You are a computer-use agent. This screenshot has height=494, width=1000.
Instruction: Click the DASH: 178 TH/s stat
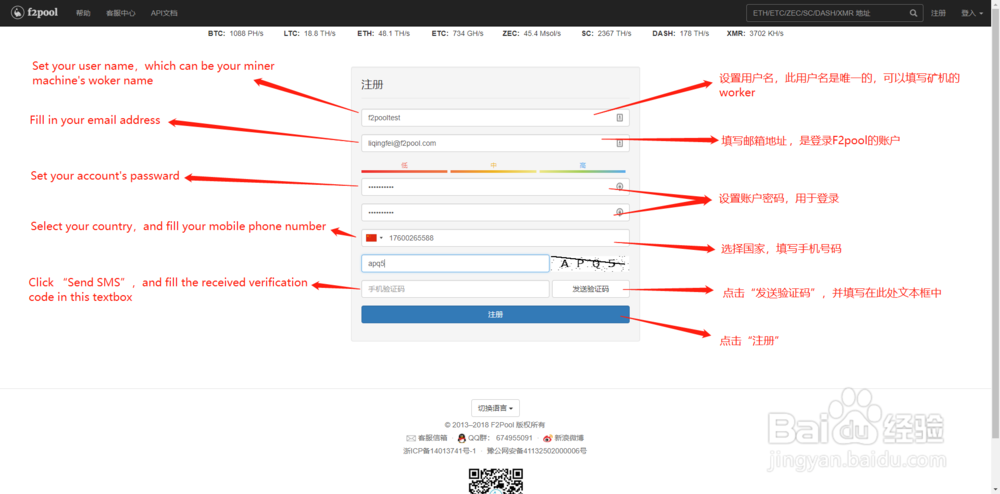(x=680, y=33)
